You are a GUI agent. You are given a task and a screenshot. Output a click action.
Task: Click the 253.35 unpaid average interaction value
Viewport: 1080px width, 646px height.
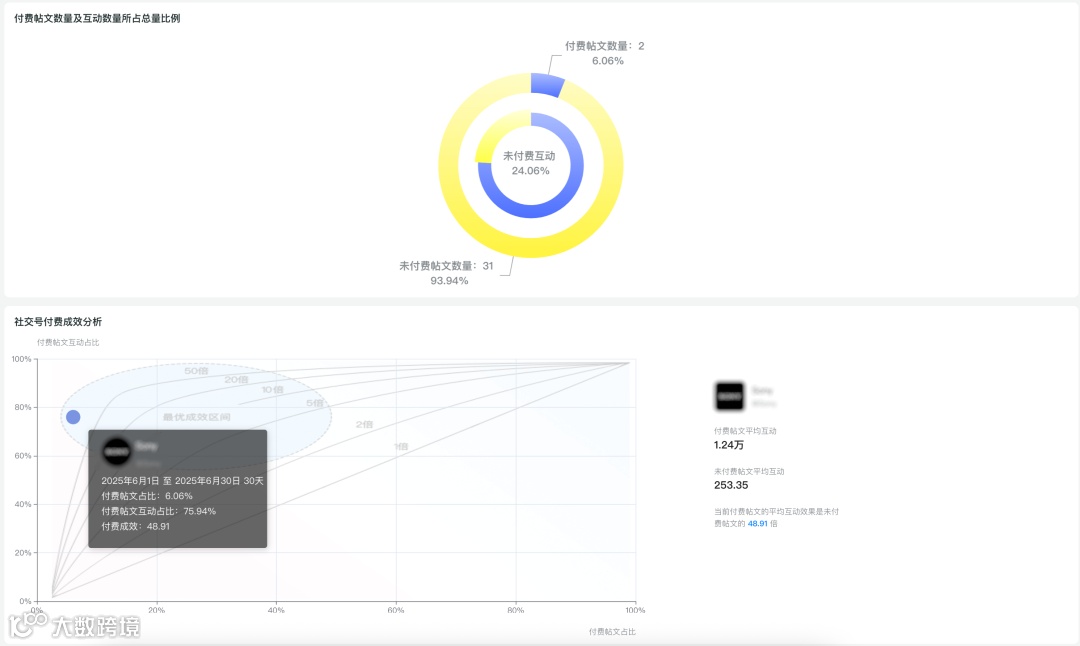tap(731, 485)
